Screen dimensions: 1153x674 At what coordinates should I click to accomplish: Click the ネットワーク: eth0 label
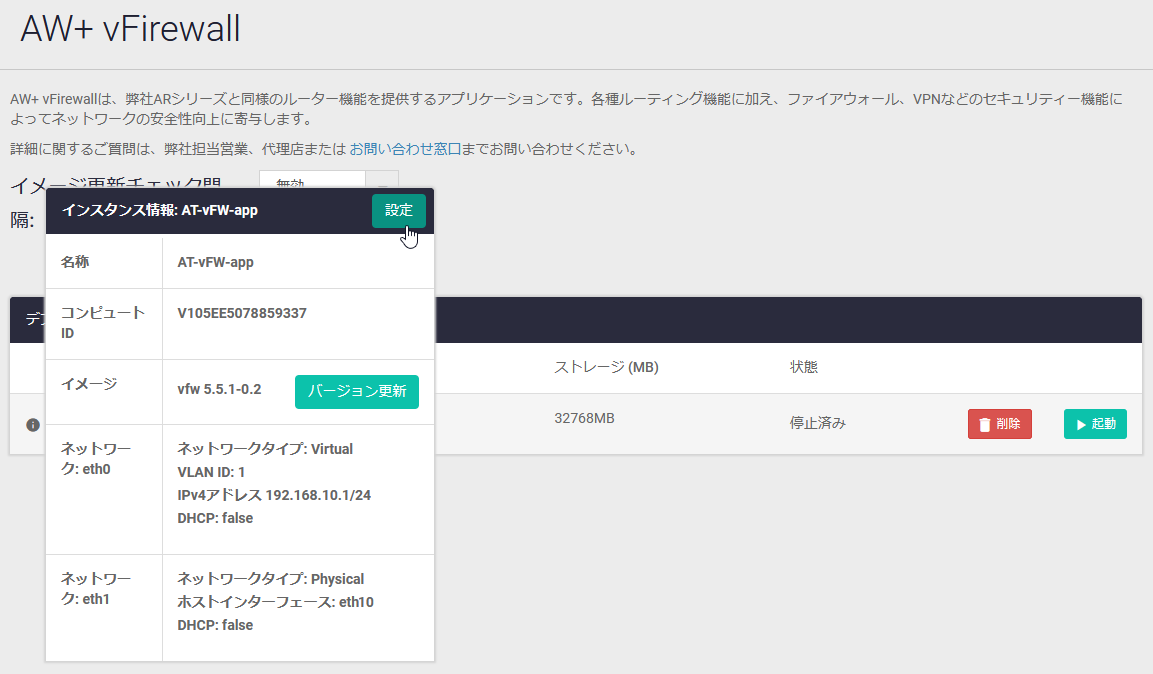96,459
